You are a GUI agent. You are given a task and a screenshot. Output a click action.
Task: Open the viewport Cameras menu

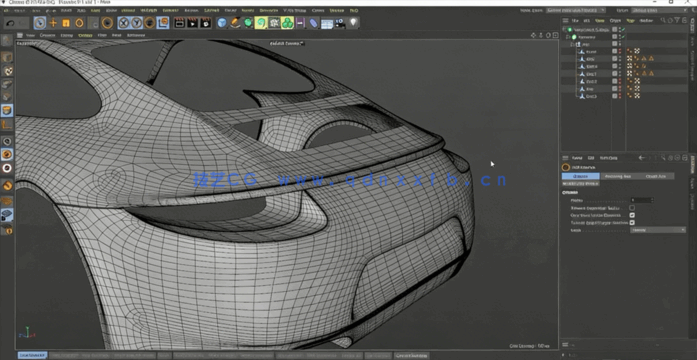[x=48, y=35]
